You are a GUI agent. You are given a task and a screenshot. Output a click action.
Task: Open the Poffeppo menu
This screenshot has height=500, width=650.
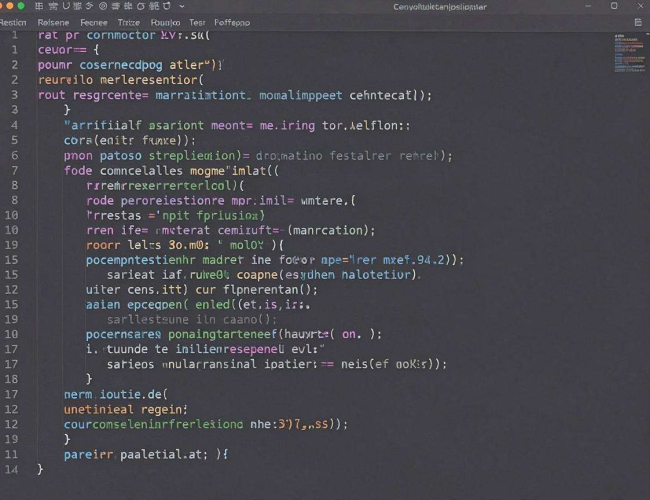pyautogui.click(x=232, y=22)
